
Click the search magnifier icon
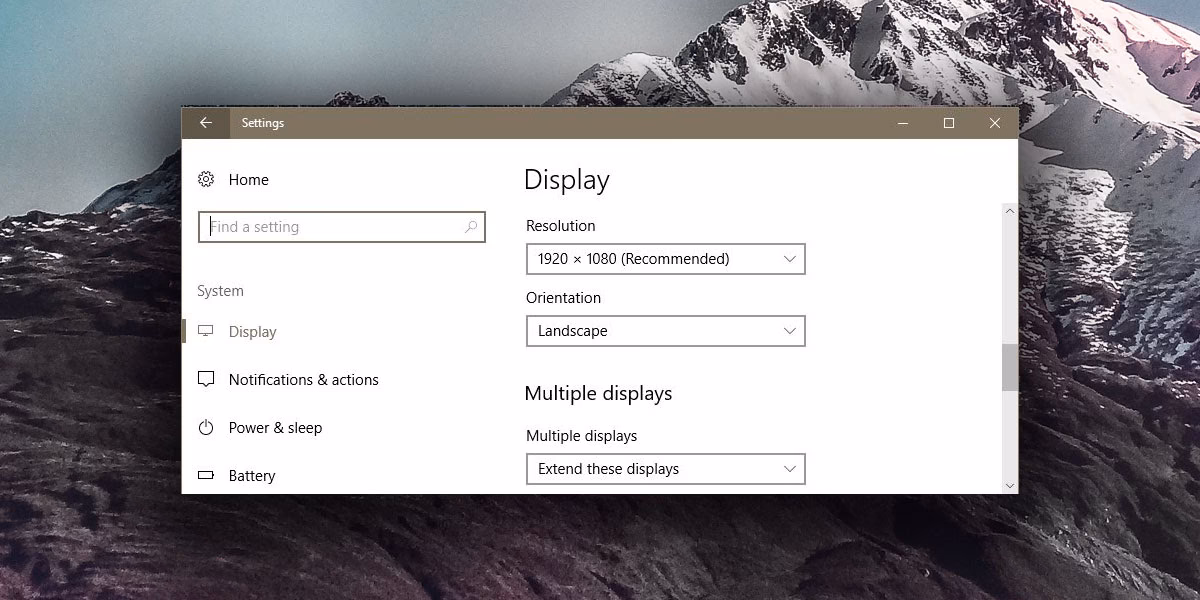point(470,227)
